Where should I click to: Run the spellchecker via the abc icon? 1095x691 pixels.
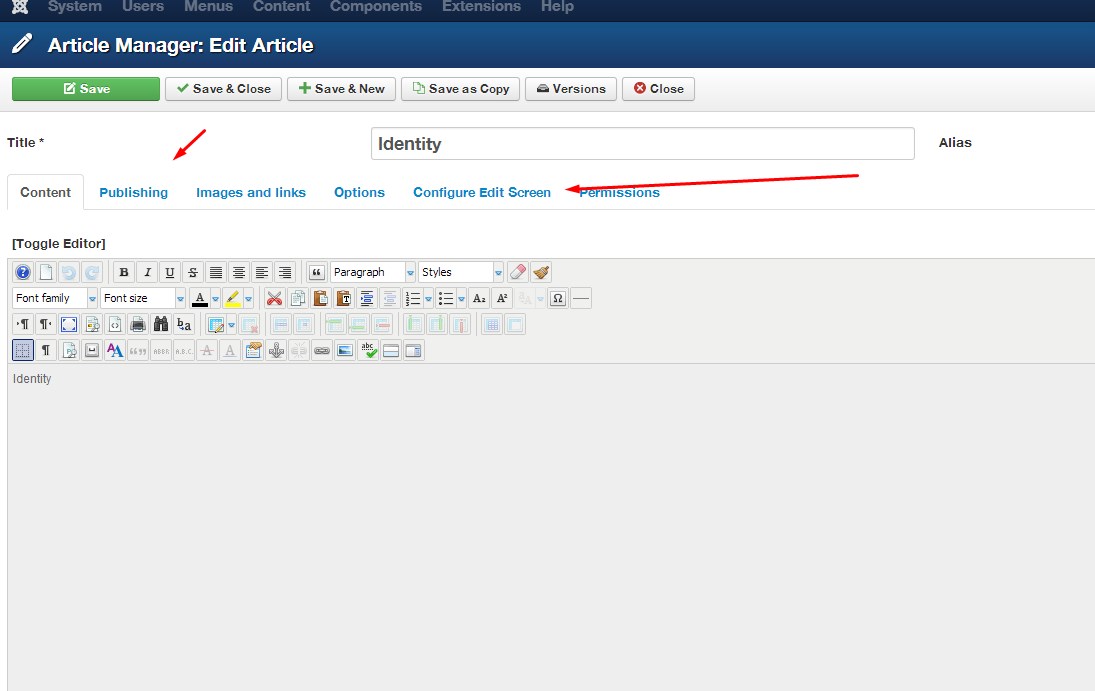[367, 349]
